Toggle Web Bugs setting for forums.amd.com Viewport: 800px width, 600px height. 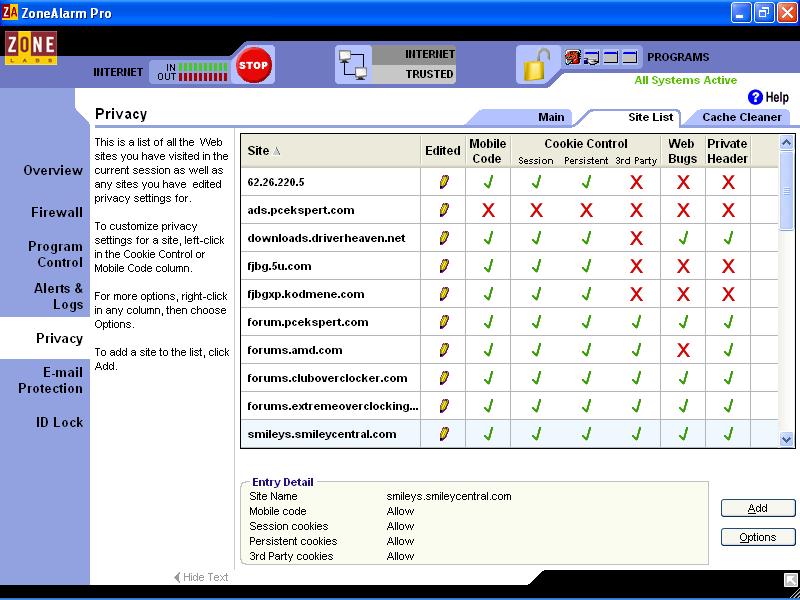point(683,350)
